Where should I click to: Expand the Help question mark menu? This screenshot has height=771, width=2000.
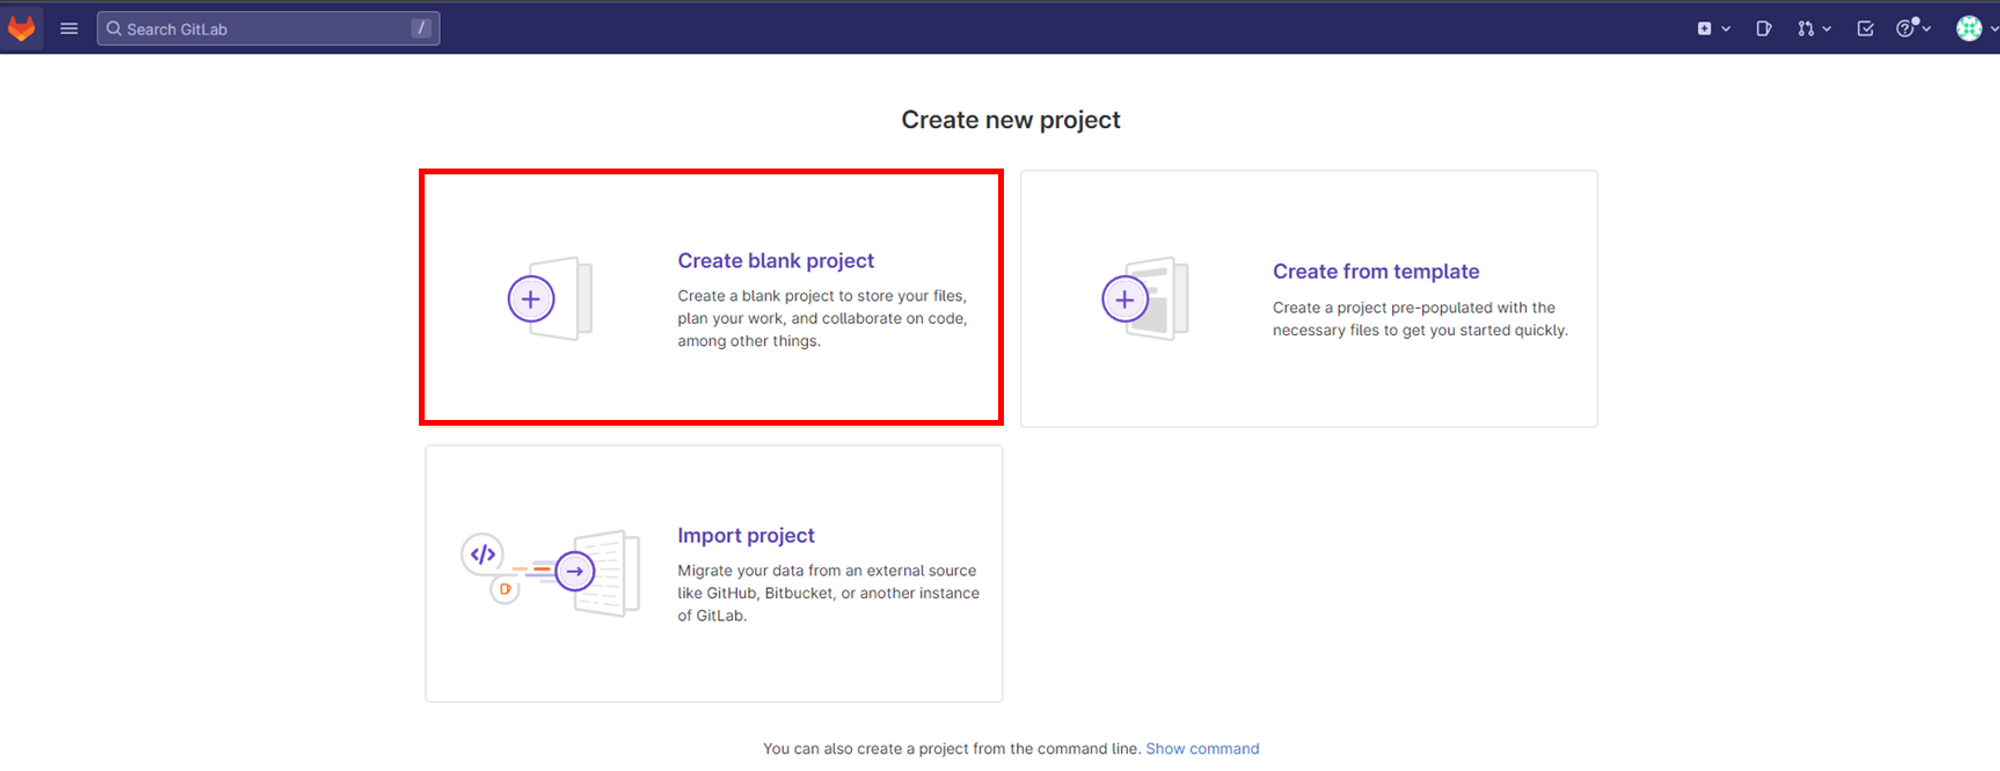point(1913,29)
